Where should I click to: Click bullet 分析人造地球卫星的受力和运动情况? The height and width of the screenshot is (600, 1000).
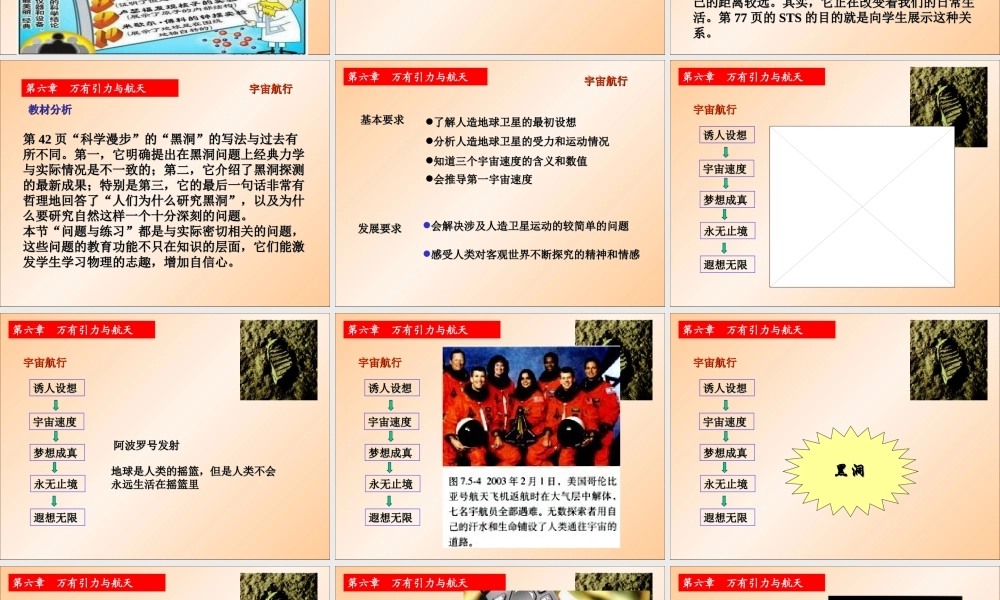click(x=517, y=141)
